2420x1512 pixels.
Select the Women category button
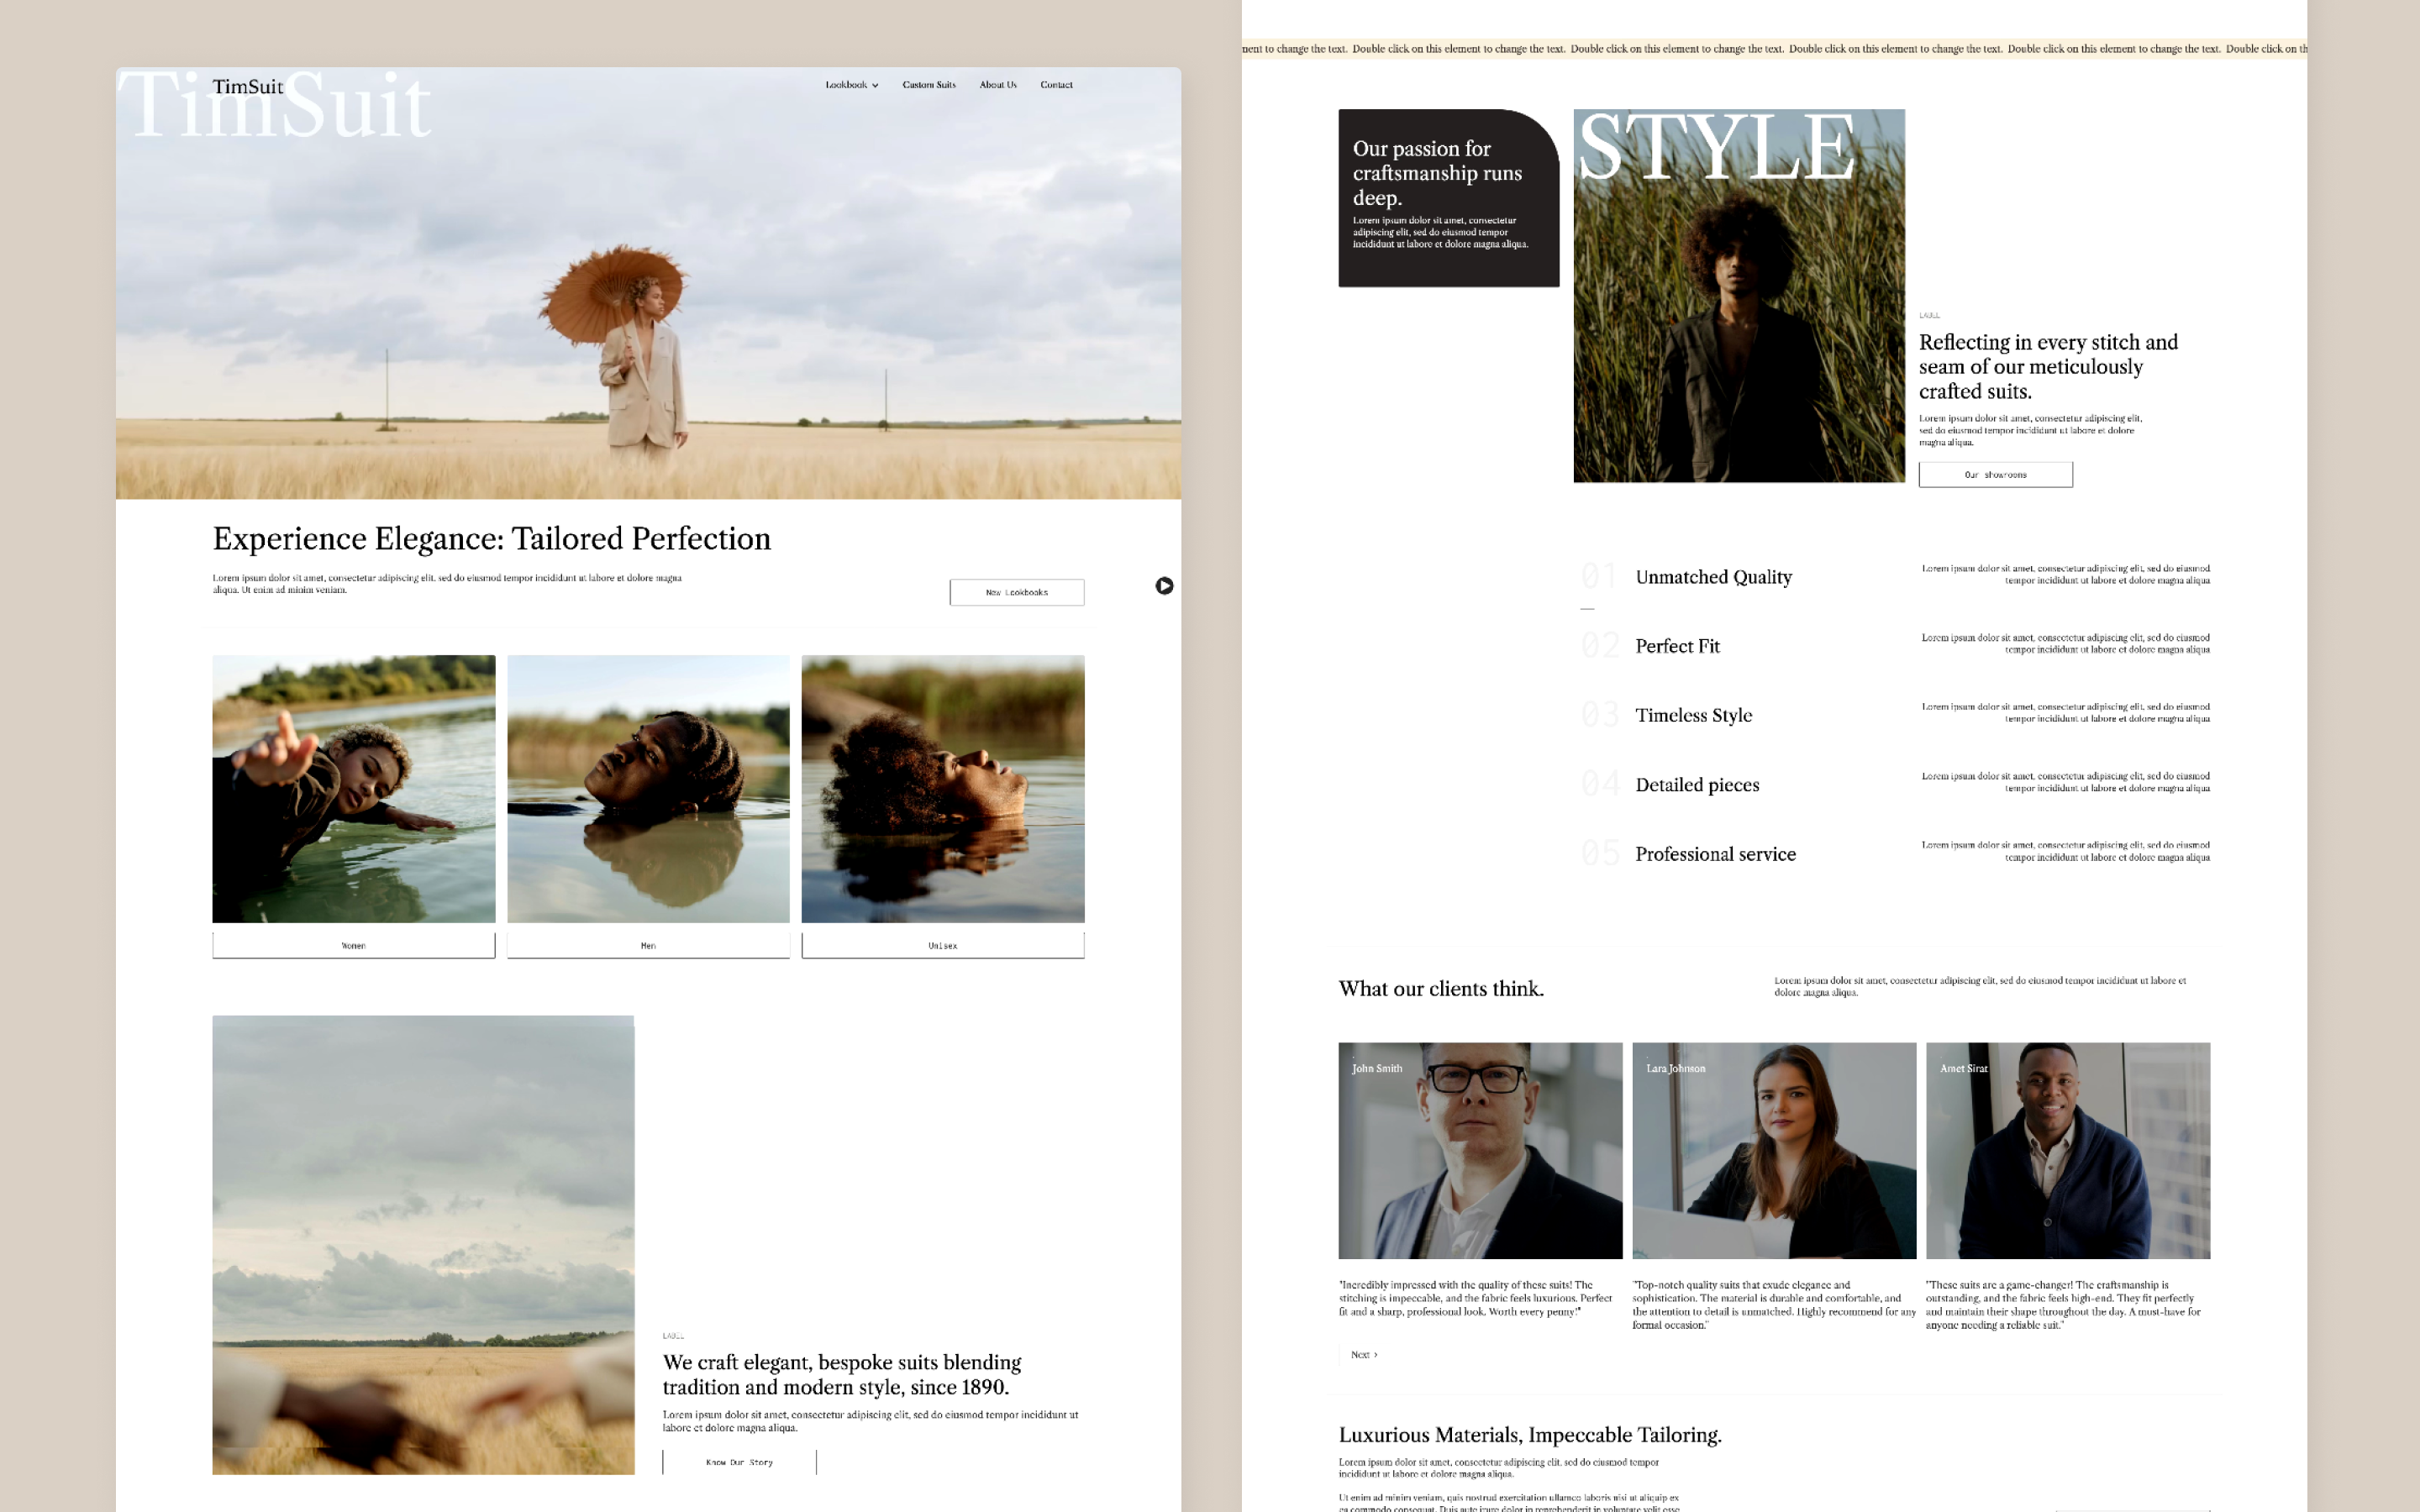[353, 945]
